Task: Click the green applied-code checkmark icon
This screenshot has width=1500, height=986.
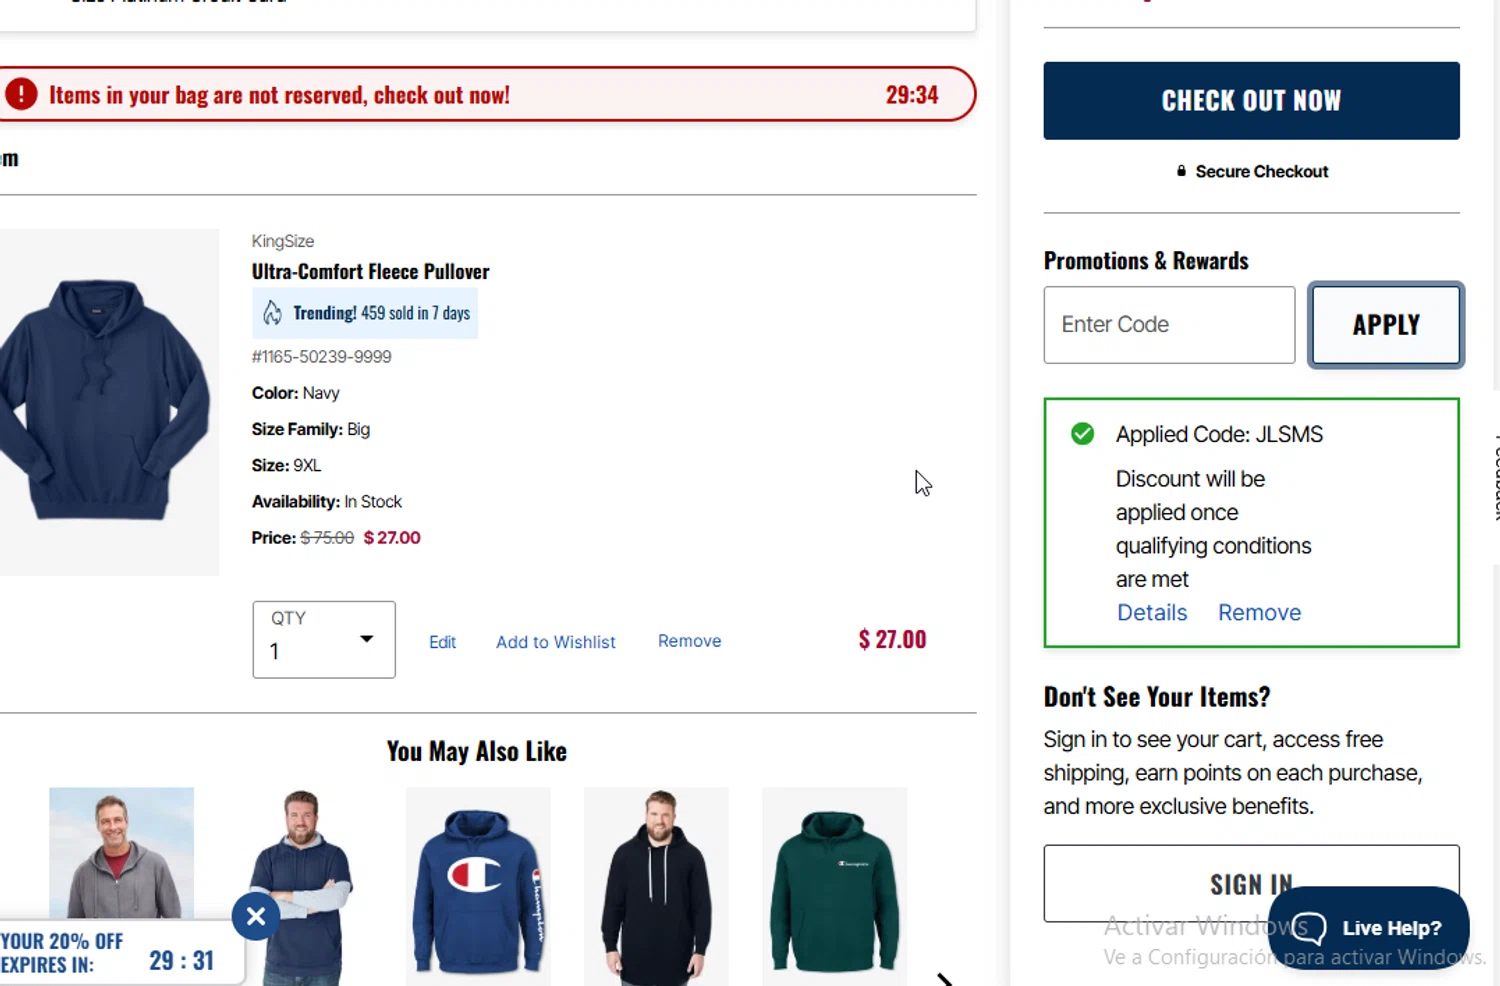Action: [x=1082, y=434]
